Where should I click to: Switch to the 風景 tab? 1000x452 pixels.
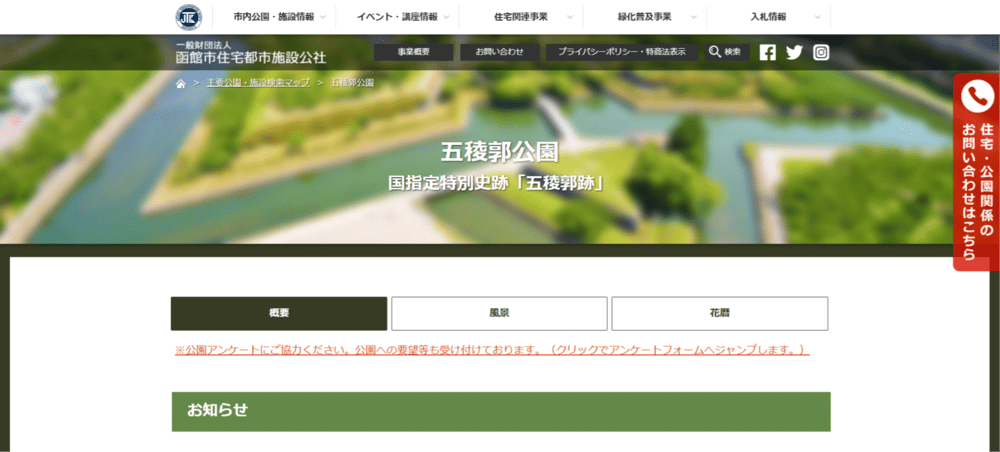(x=499, y=314)
